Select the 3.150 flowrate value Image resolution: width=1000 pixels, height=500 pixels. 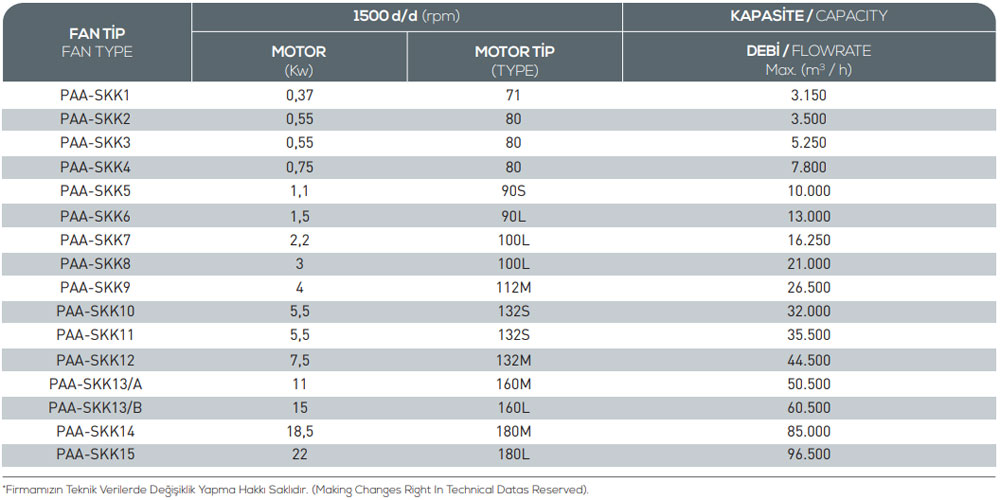(809, 96)
